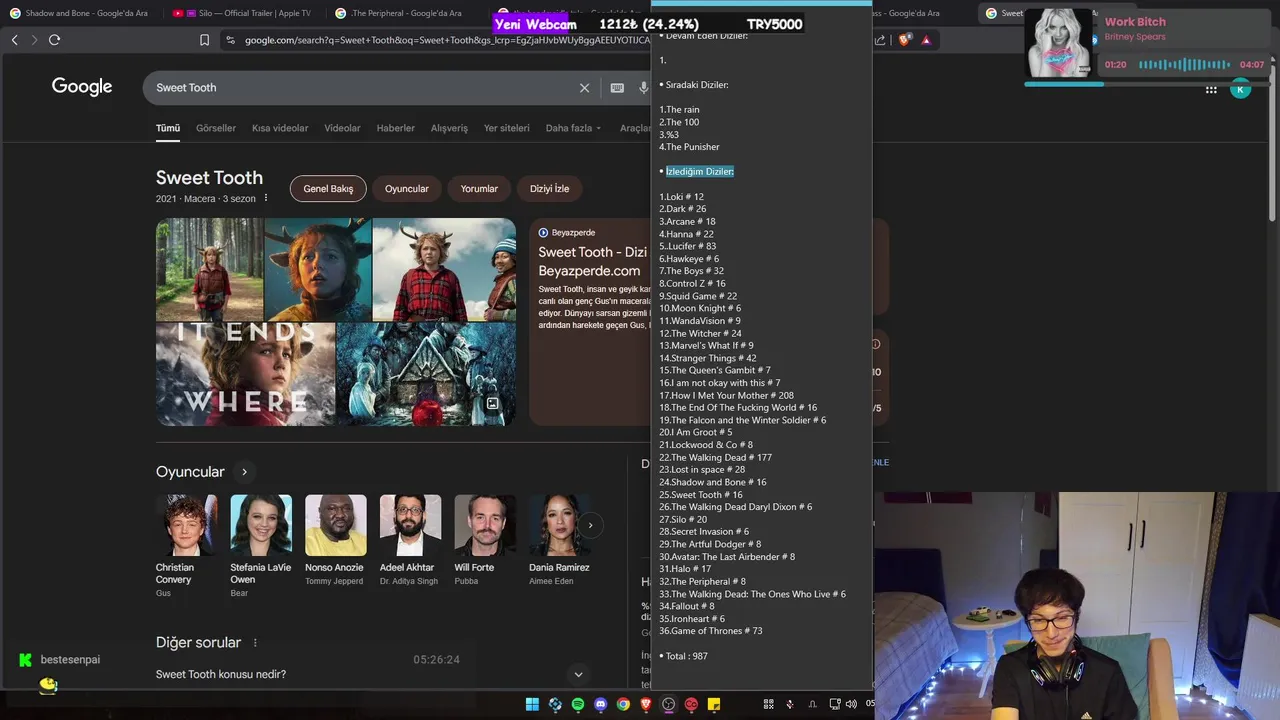Open Discord from the taskbar
Image resolution: width=1280 pixels, height=720 pixels.
click(600, 704)
